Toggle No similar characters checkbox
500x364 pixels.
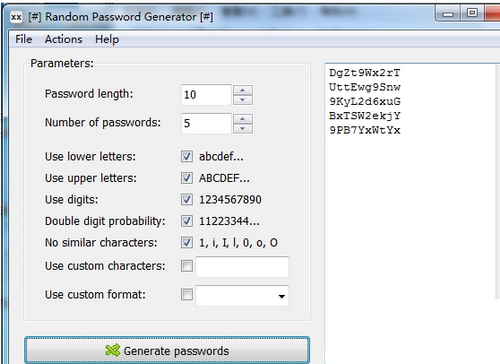187,242
